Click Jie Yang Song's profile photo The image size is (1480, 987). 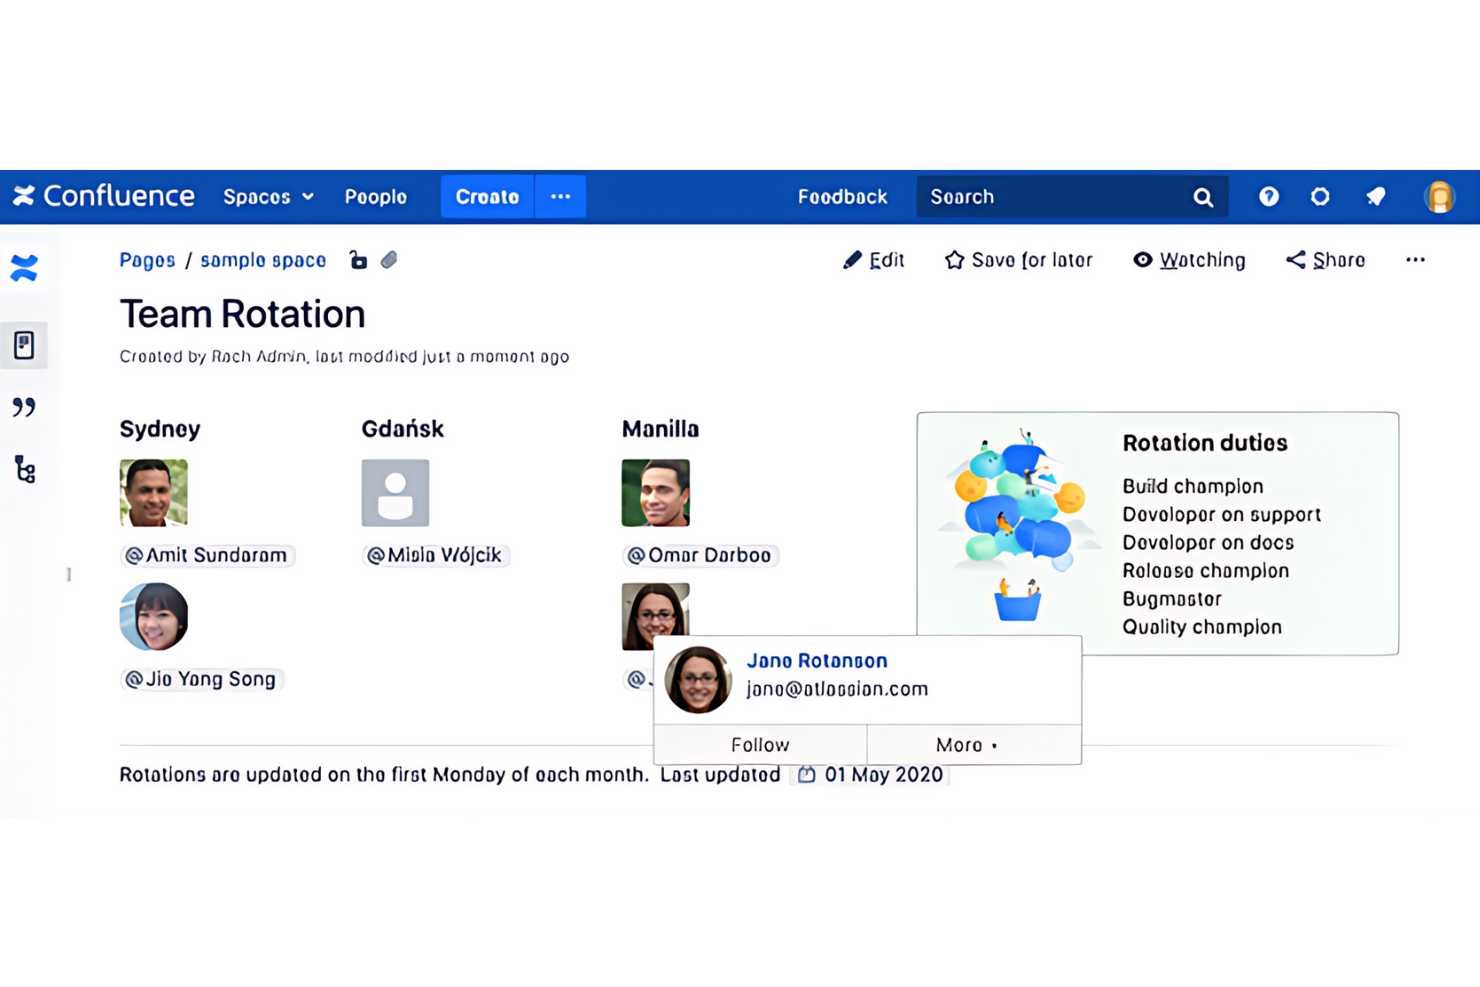[x=153, y=617]
